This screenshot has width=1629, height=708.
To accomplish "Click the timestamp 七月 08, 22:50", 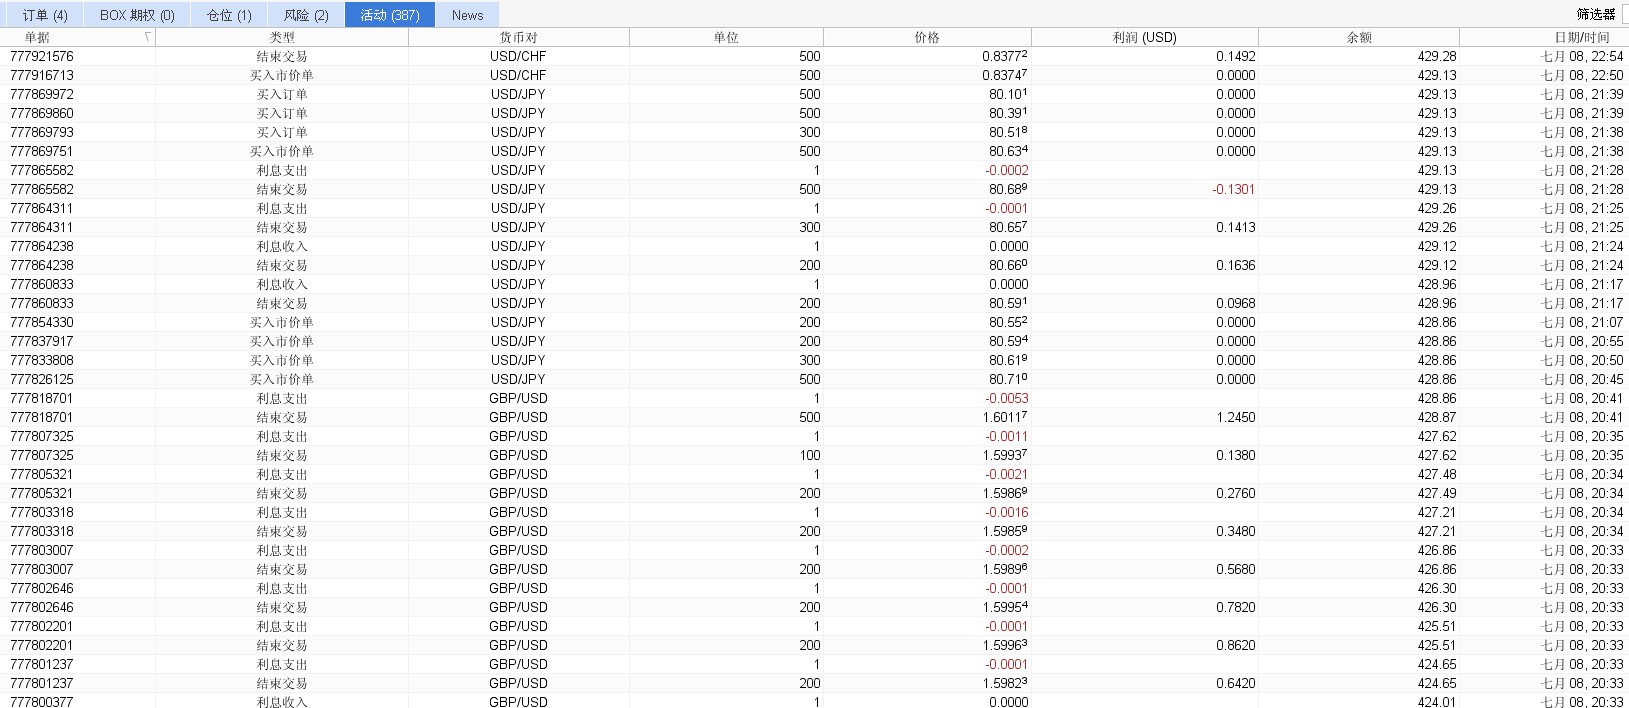I will (x=1582, y=76).
